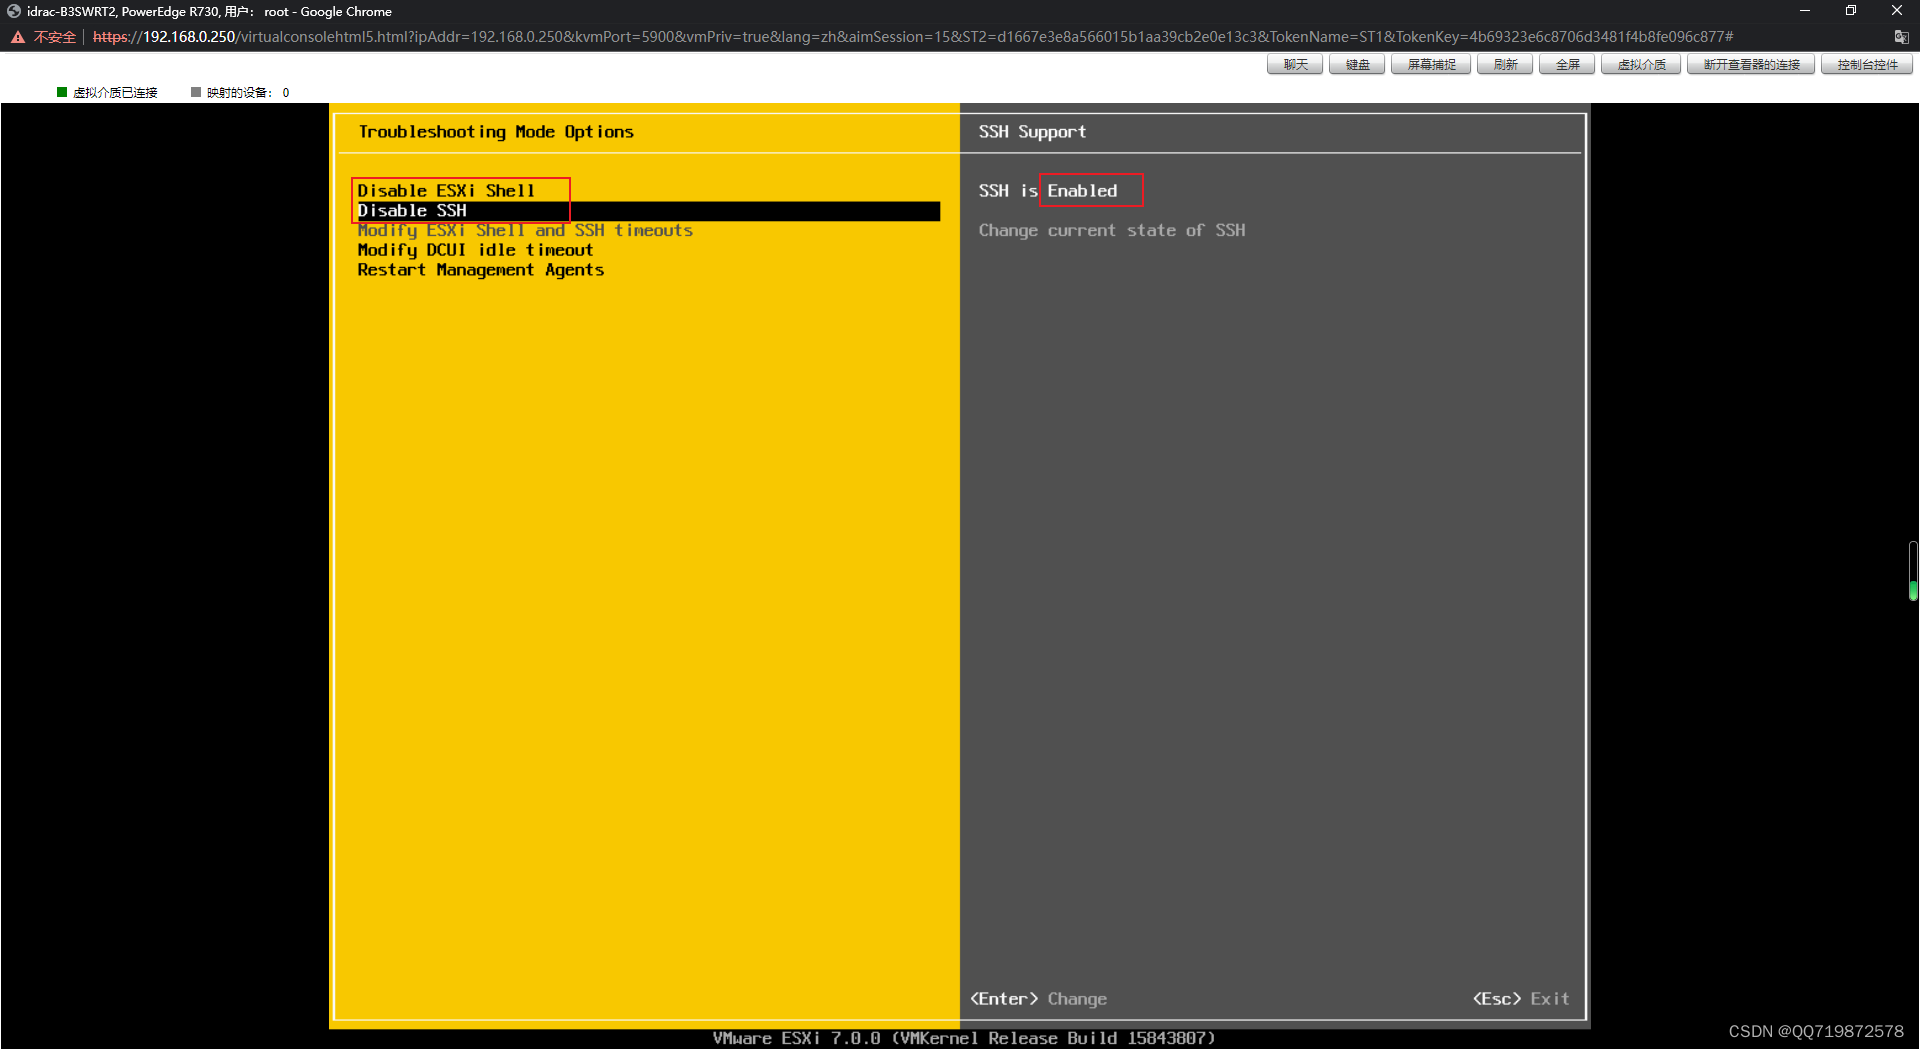The image size is (1920, 1050).
Task: Click Change current state of SSH text
Action: 1112,230
